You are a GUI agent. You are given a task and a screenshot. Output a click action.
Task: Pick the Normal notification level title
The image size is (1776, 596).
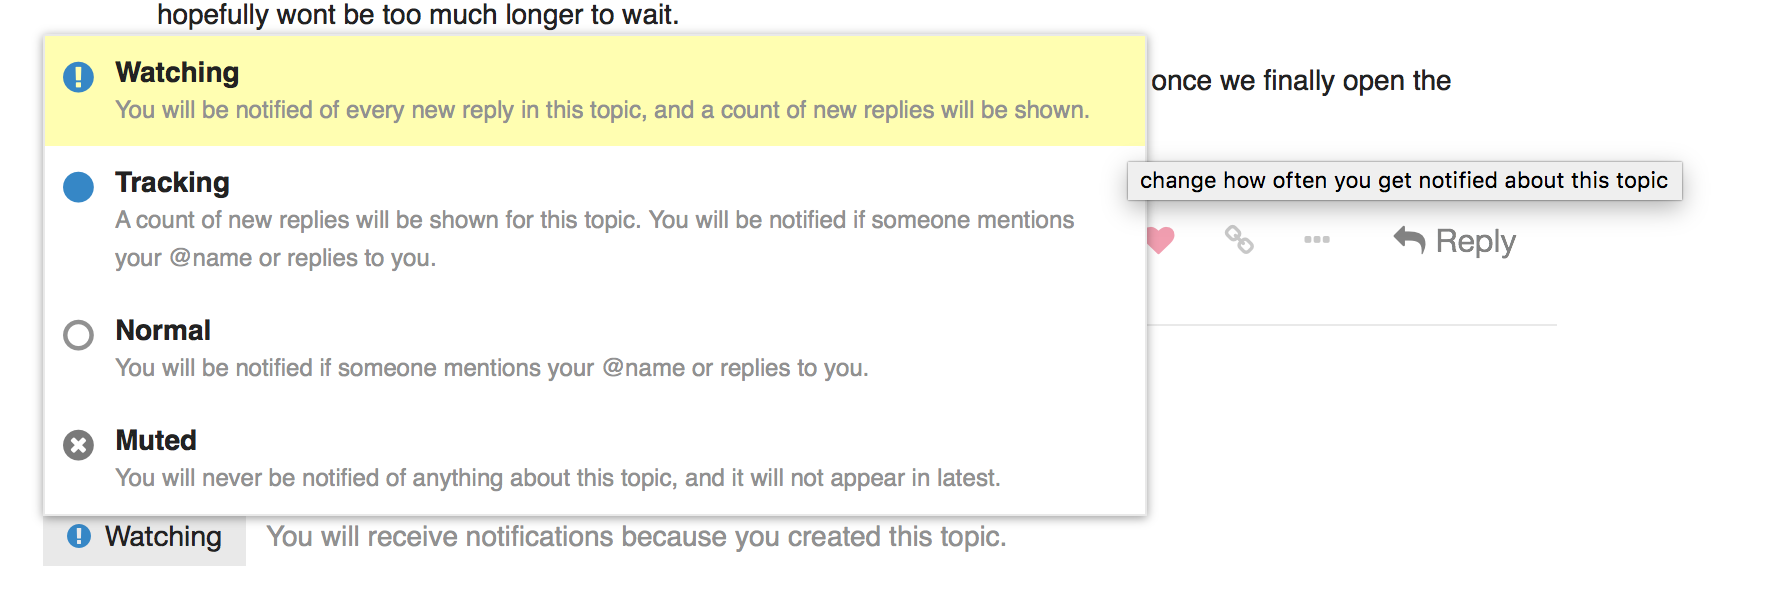[x=163, y=331]
